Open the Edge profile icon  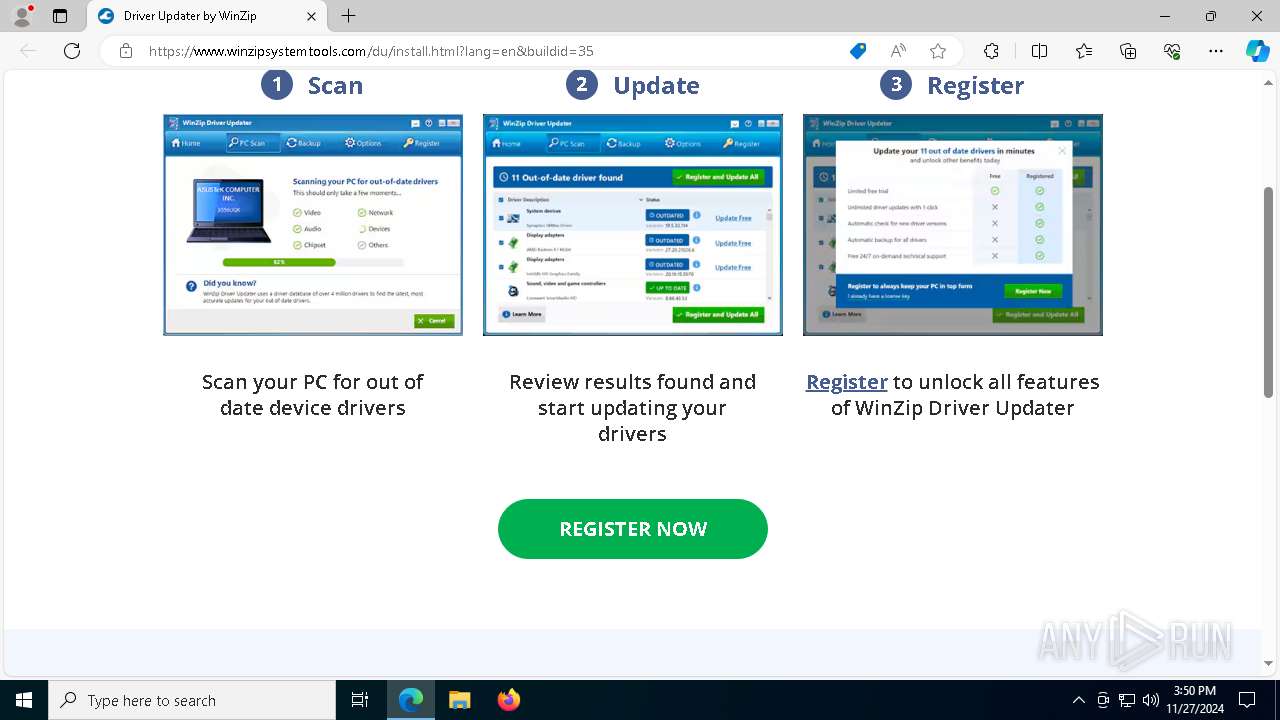click(22, 16)
